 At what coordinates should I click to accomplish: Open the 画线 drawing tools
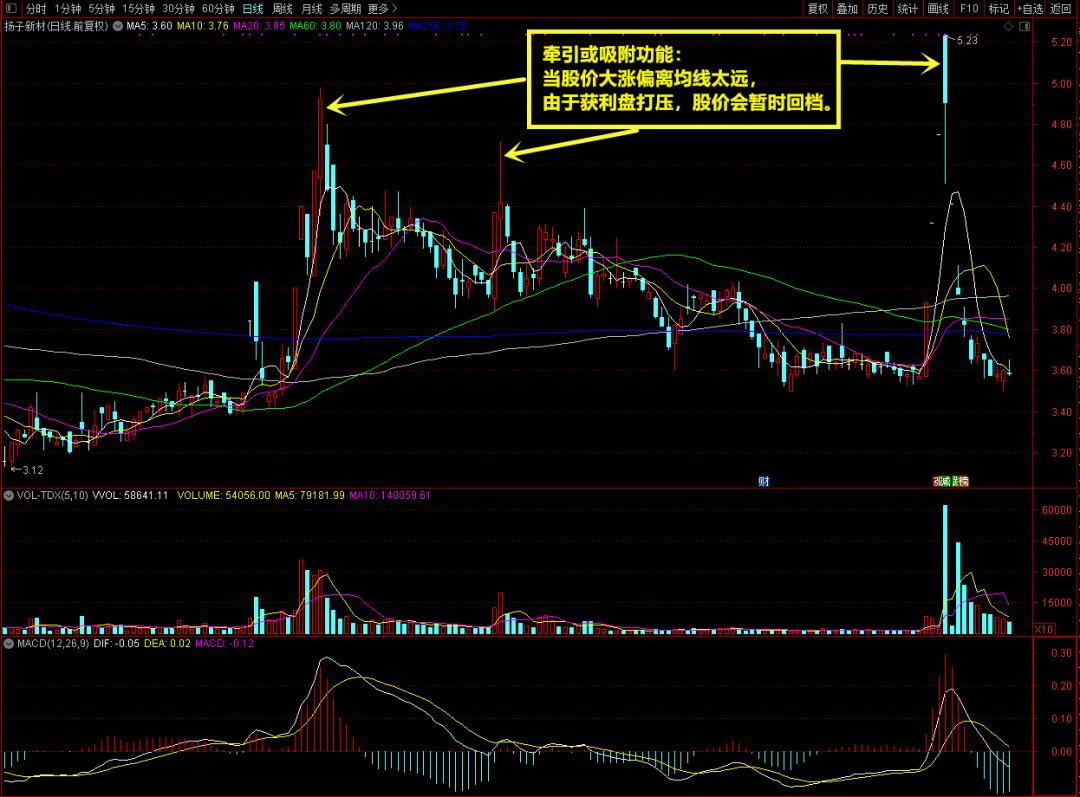pyautogui.click(x=937, y=8)
